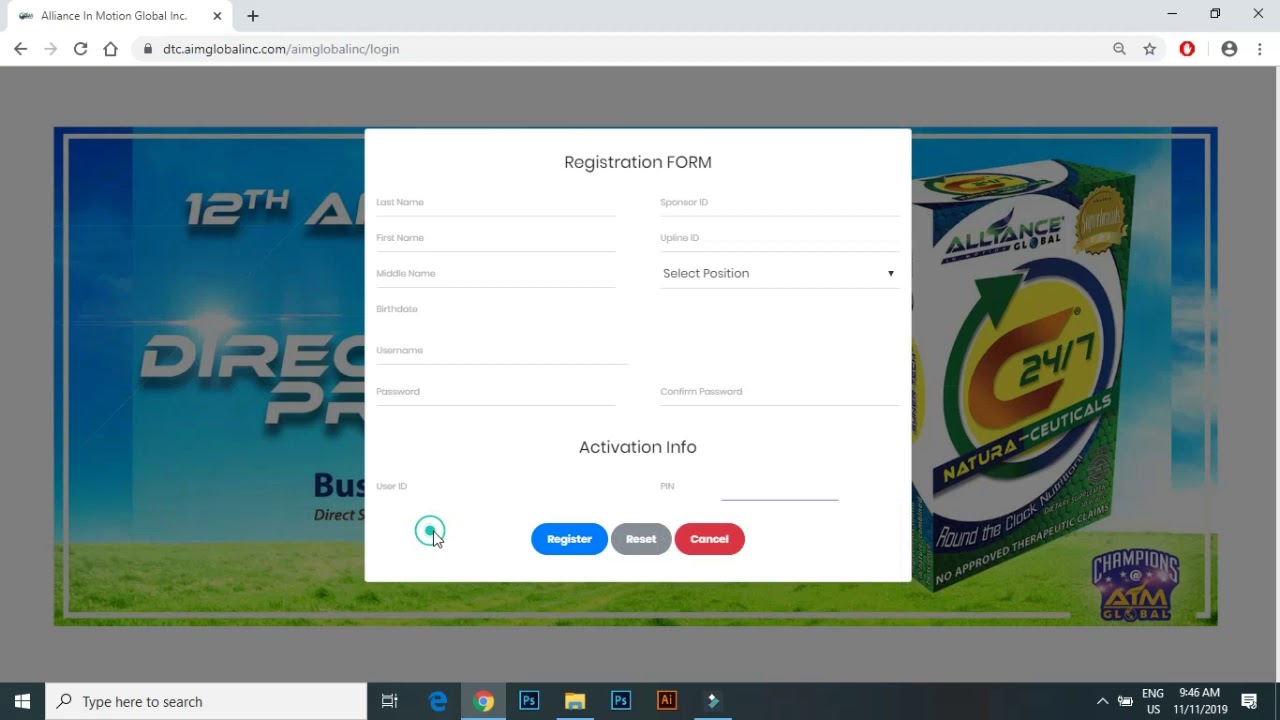Open the first Photoshop taskbar icon
1280x720 pixels.
(x=529, y=701)
